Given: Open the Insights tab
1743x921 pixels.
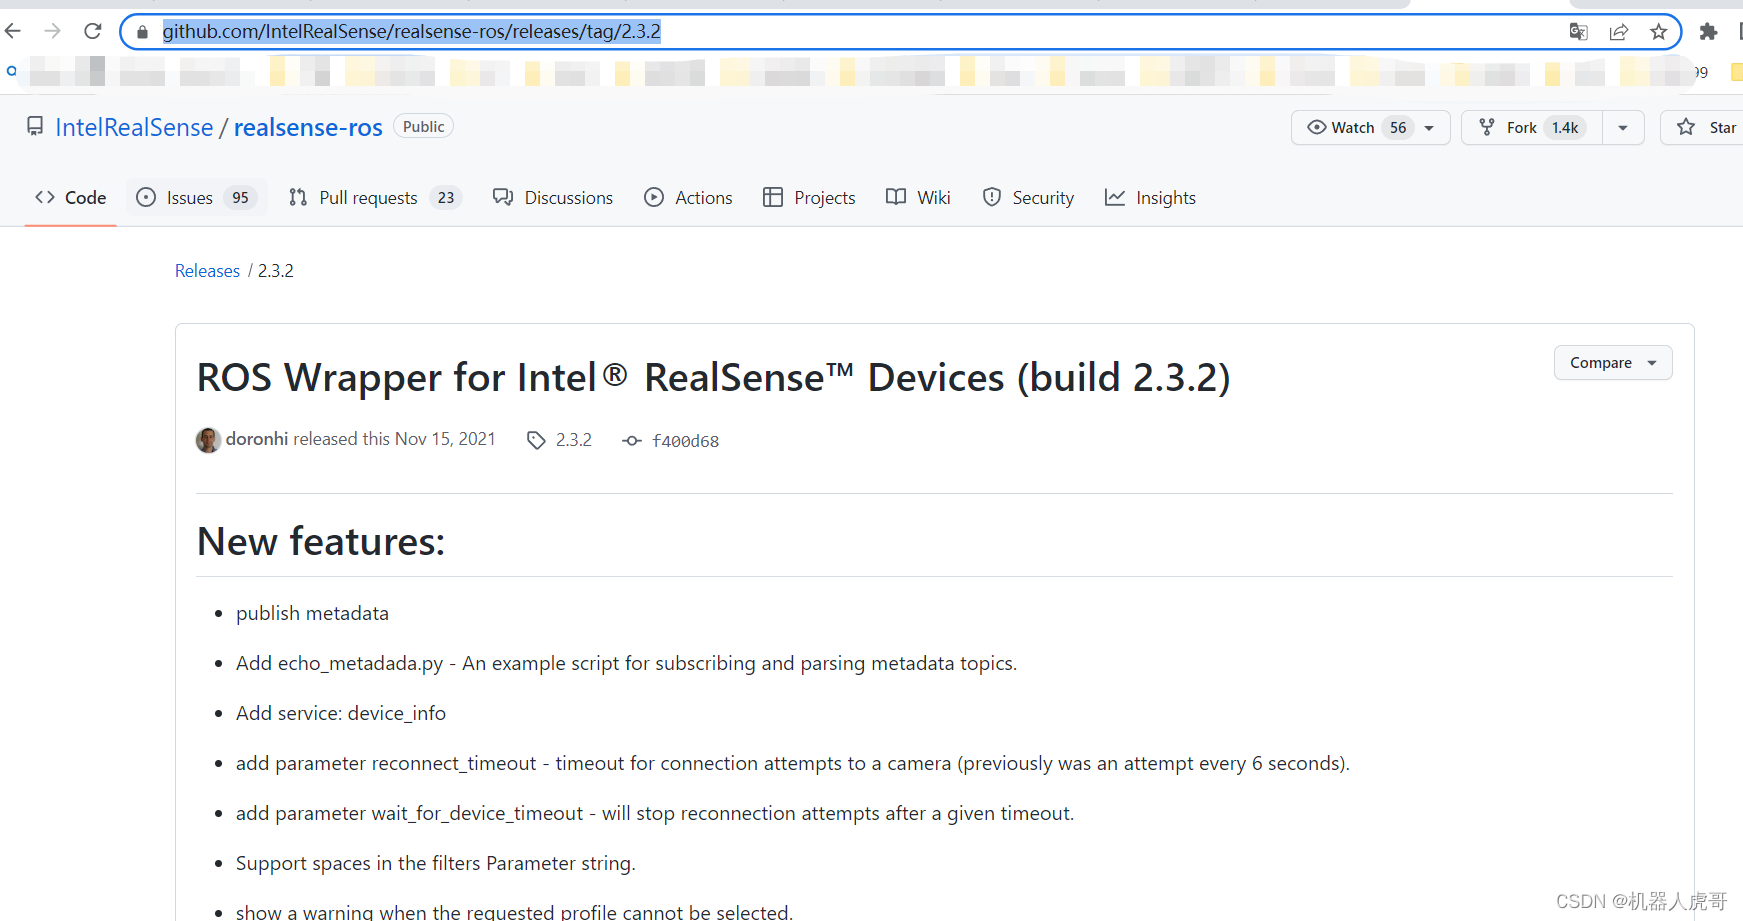Looking at the screenshot, I should 1150,198.
